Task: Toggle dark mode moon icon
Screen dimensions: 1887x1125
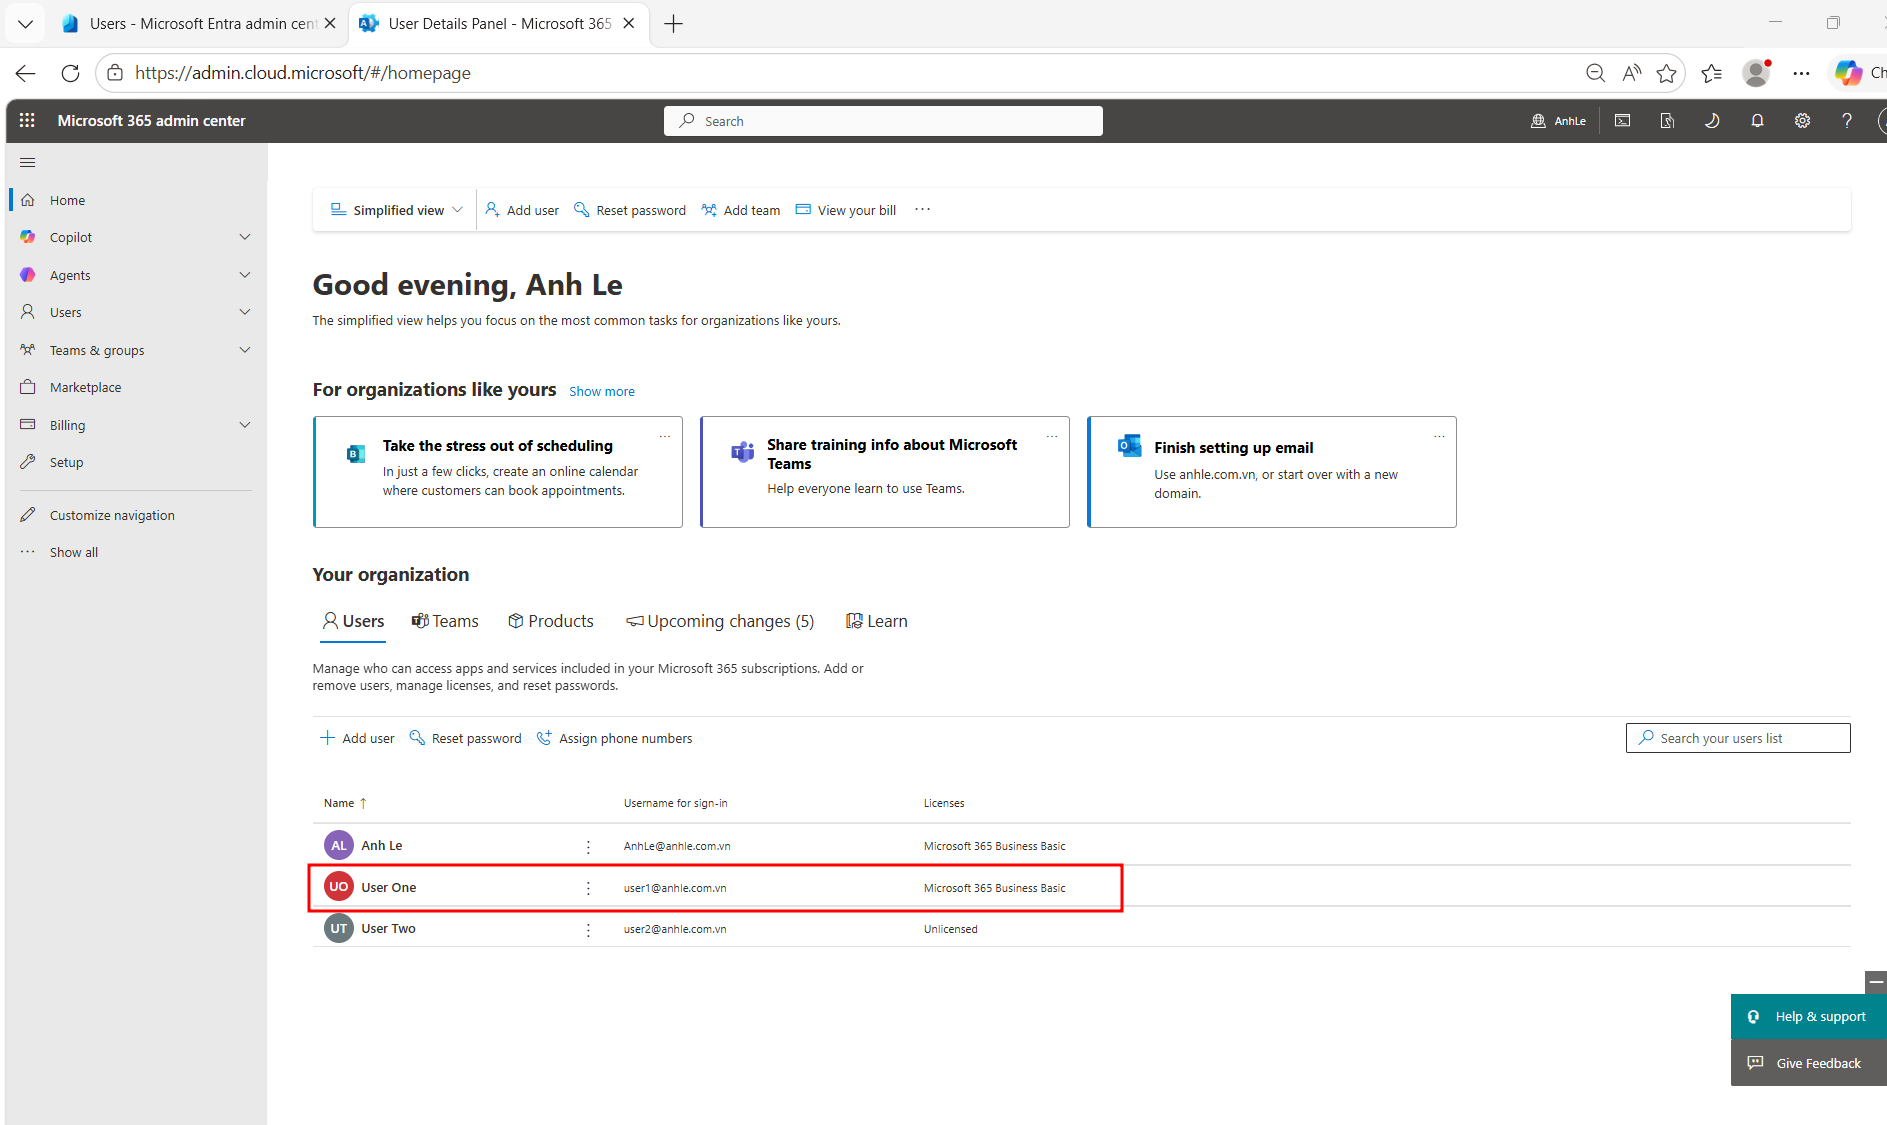Action: tap(1712, 120)
